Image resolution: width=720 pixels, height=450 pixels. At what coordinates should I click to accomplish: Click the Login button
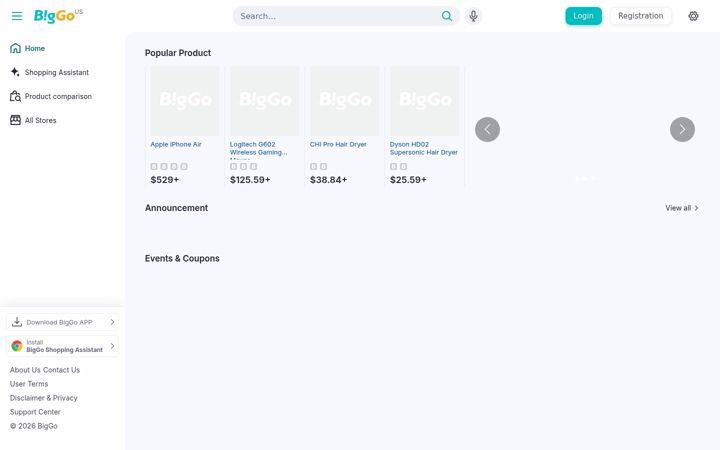point(583,16)
